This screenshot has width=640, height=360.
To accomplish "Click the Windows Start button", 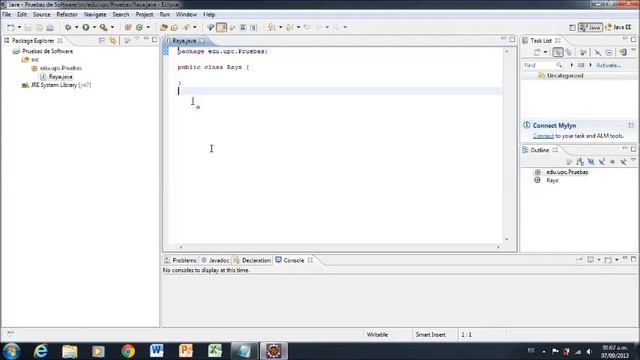I will 11,351.
